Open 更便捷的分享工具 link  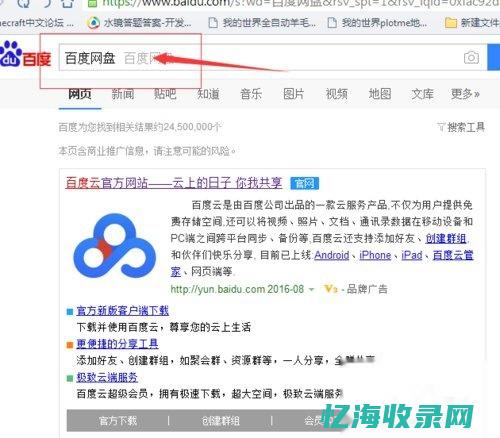(117, 344)
